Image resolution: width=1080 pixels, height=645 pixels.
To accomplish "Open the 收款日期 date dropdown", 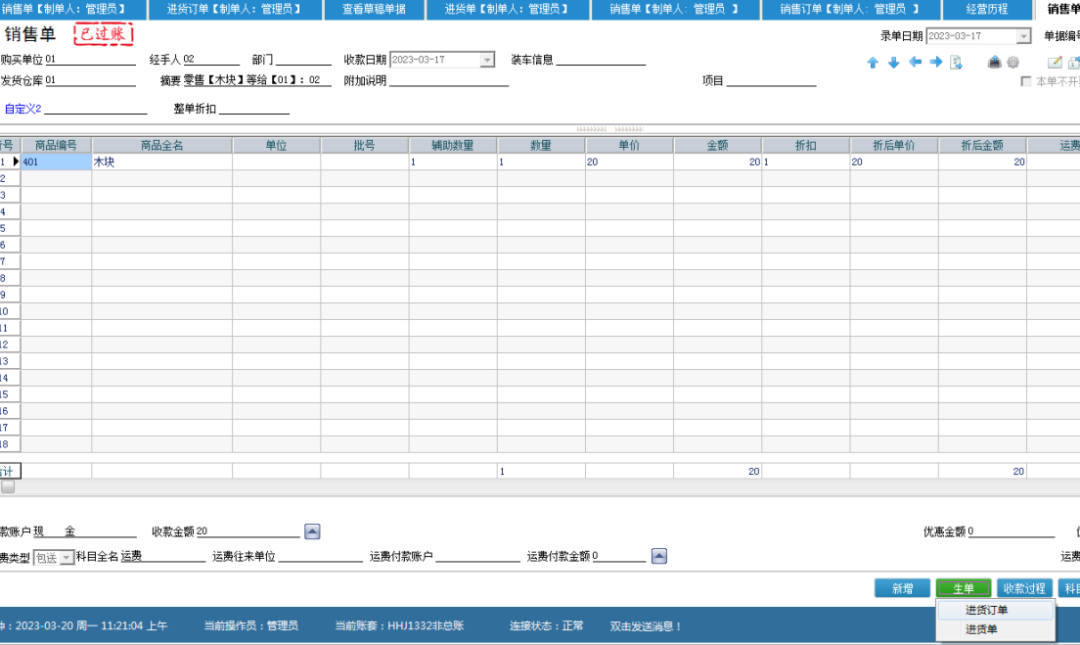I will pyautogui.click(x=487, y=60).
